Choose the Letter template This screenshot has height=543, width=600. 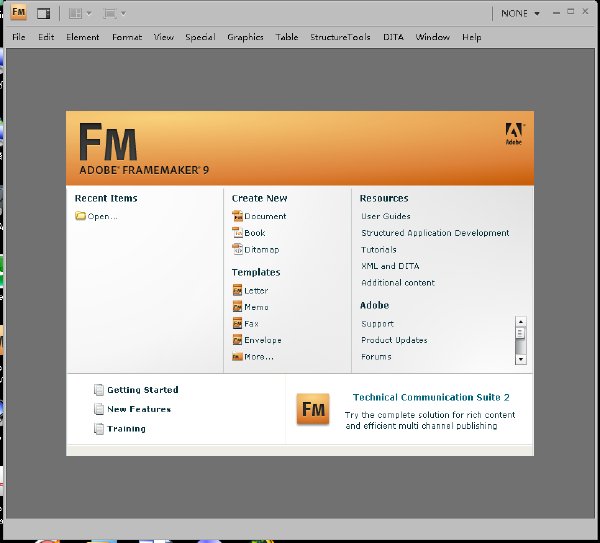tap(256, 290)
